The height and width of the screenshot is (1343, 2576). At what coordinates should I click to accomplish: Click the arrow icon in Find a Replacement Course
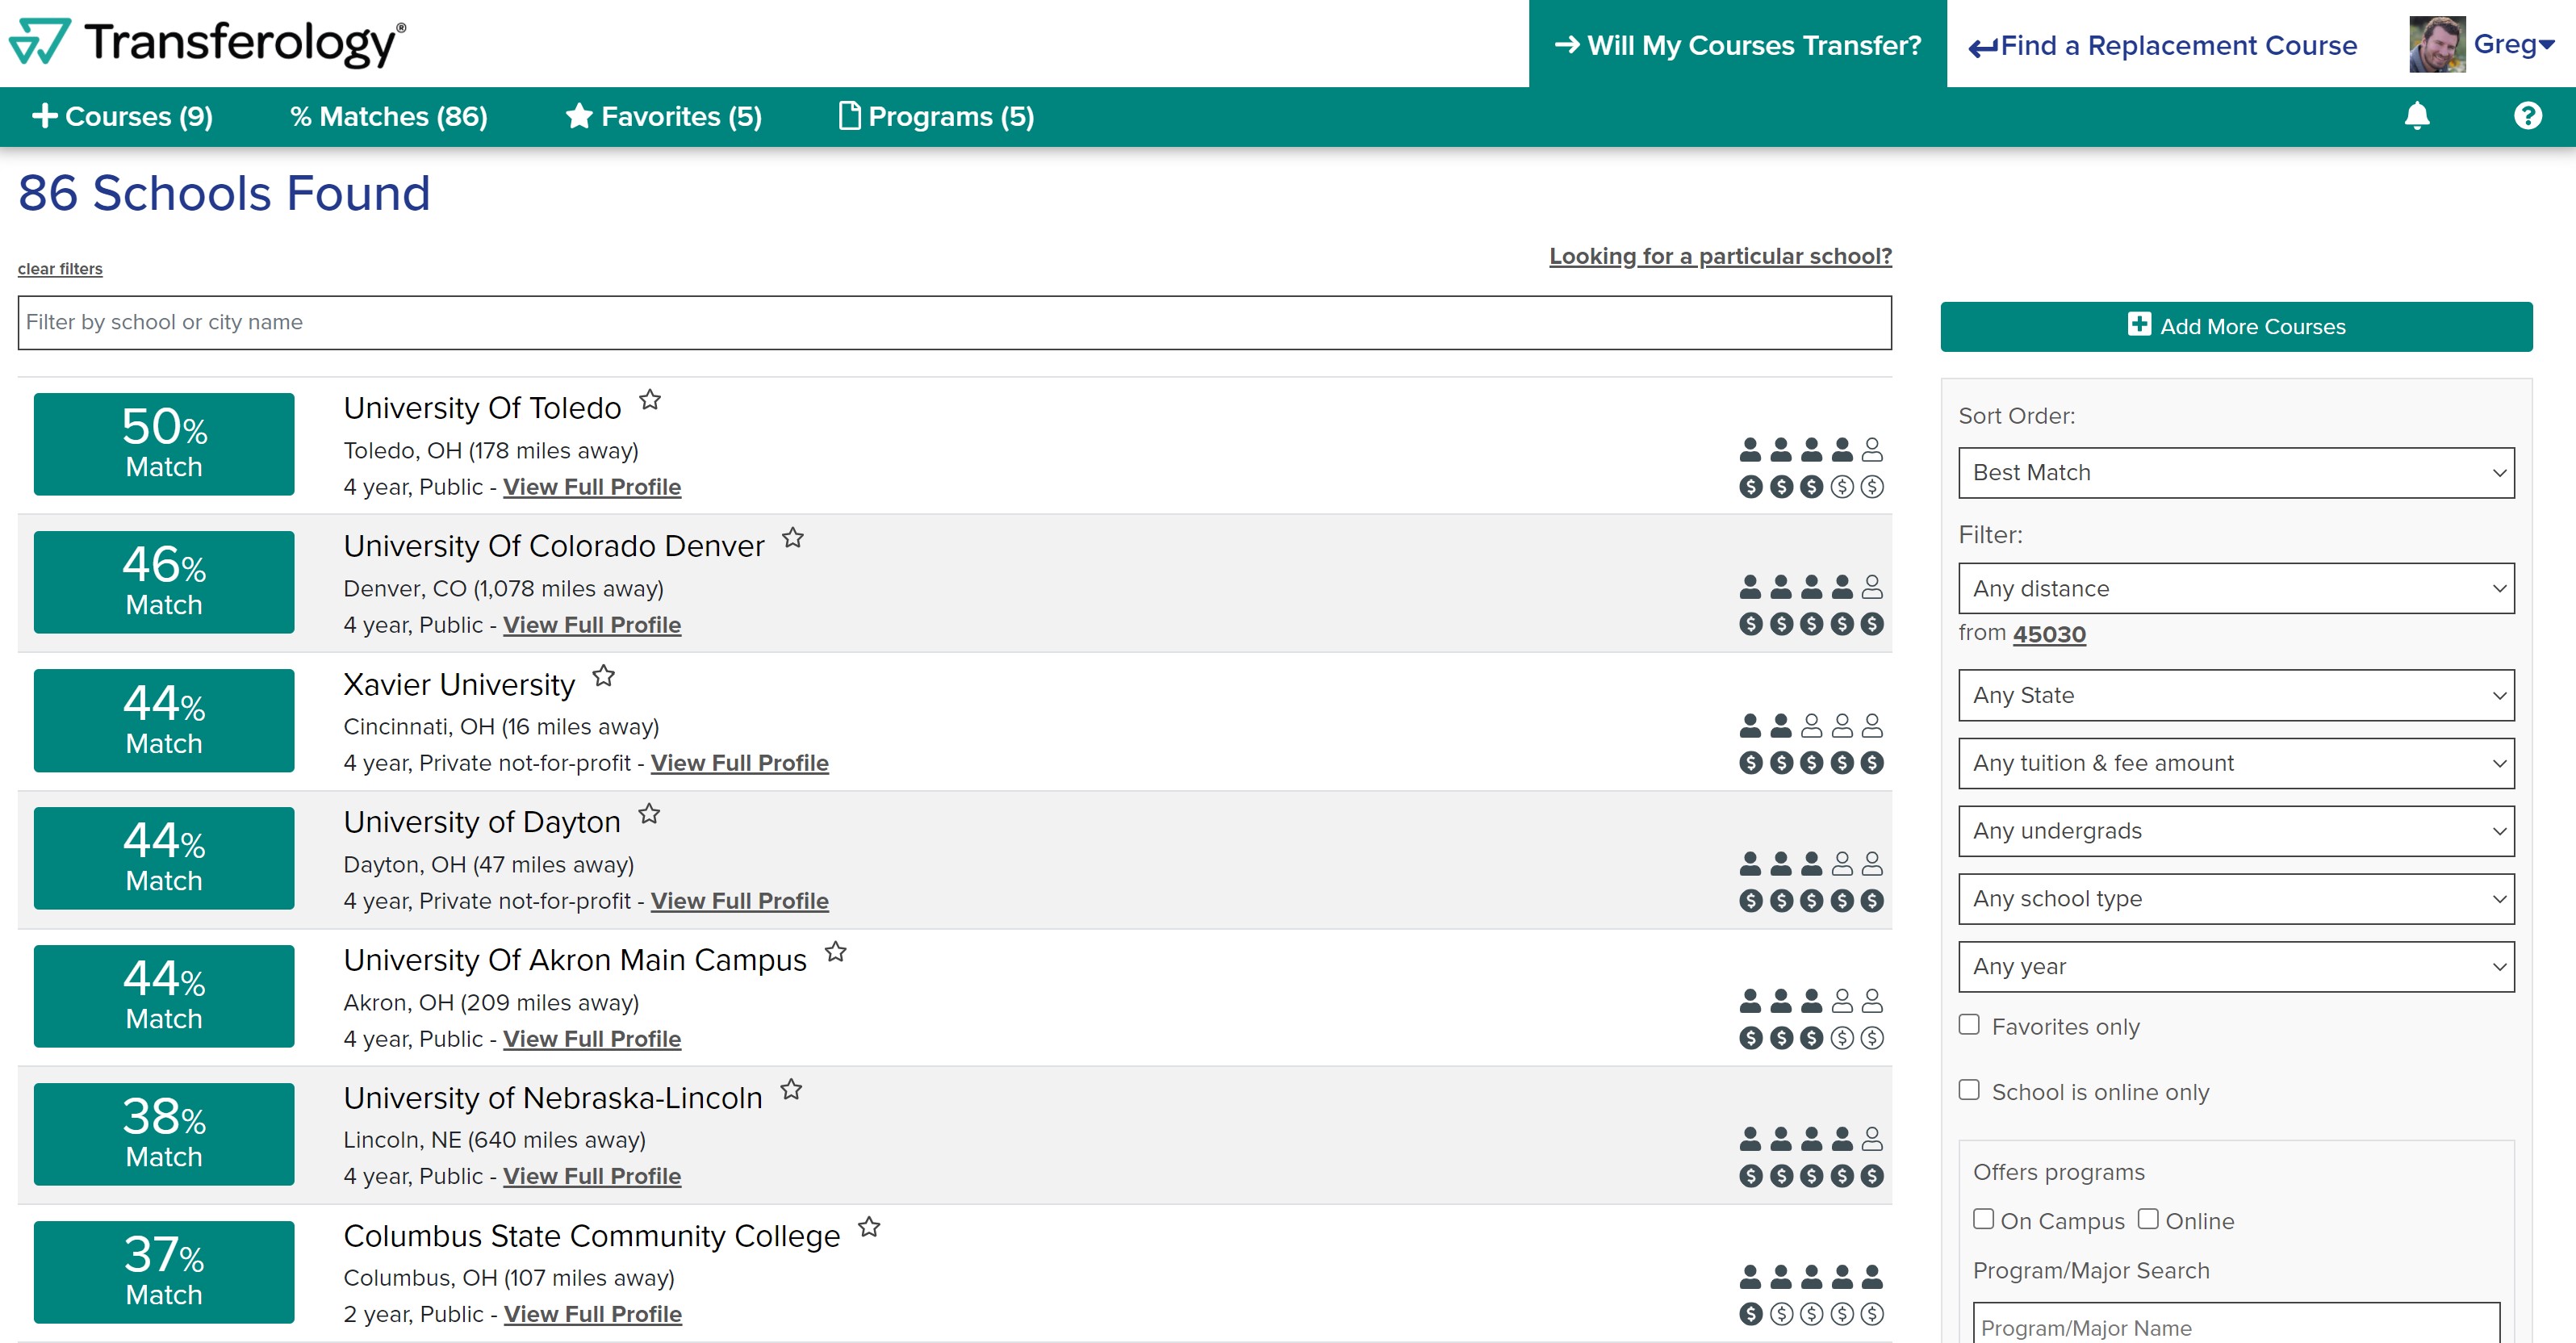[1983, 47]
